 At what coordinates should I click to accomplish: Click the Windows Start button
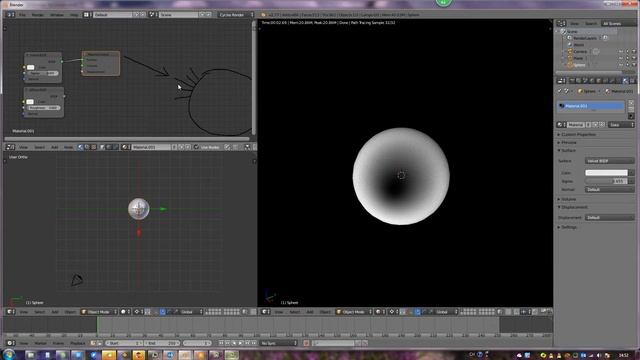pos(9,354)
